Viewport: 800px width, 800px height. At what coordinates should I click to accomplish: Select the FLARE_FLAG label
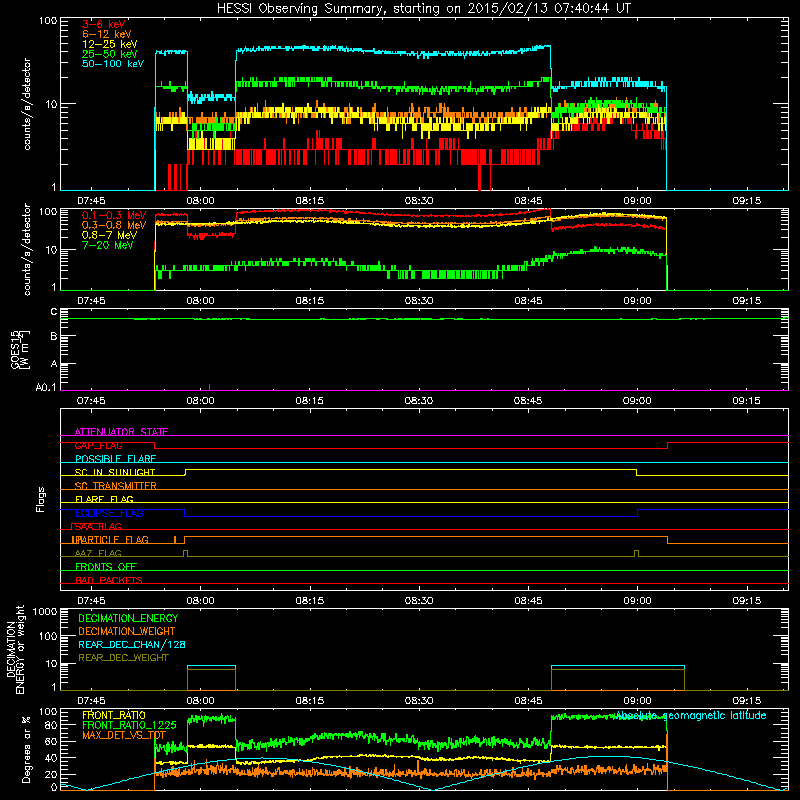(104, 499)
